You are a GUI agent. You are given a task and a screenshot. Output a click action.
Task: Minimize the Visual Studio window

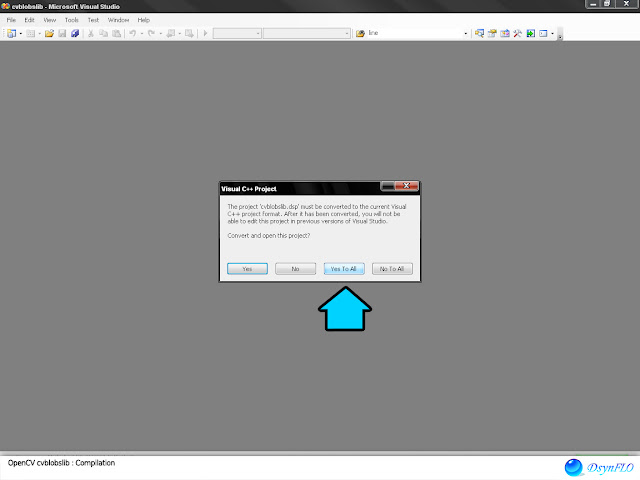pyautogui.click(x=593, y=4)
